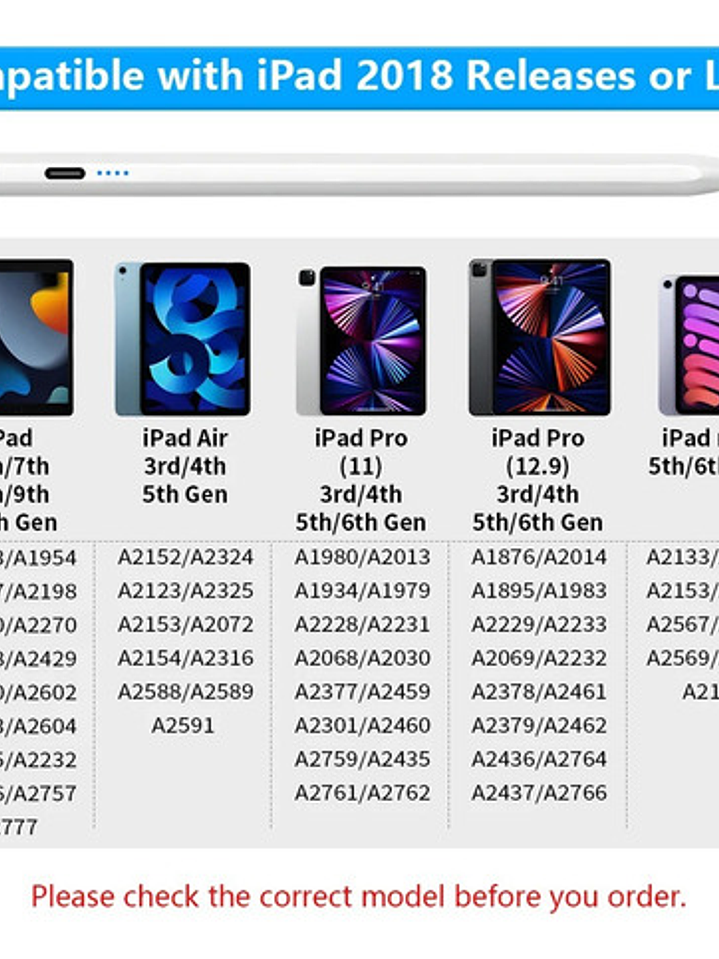
Task: Click the white stylus pen body
Action: point(360,174)
